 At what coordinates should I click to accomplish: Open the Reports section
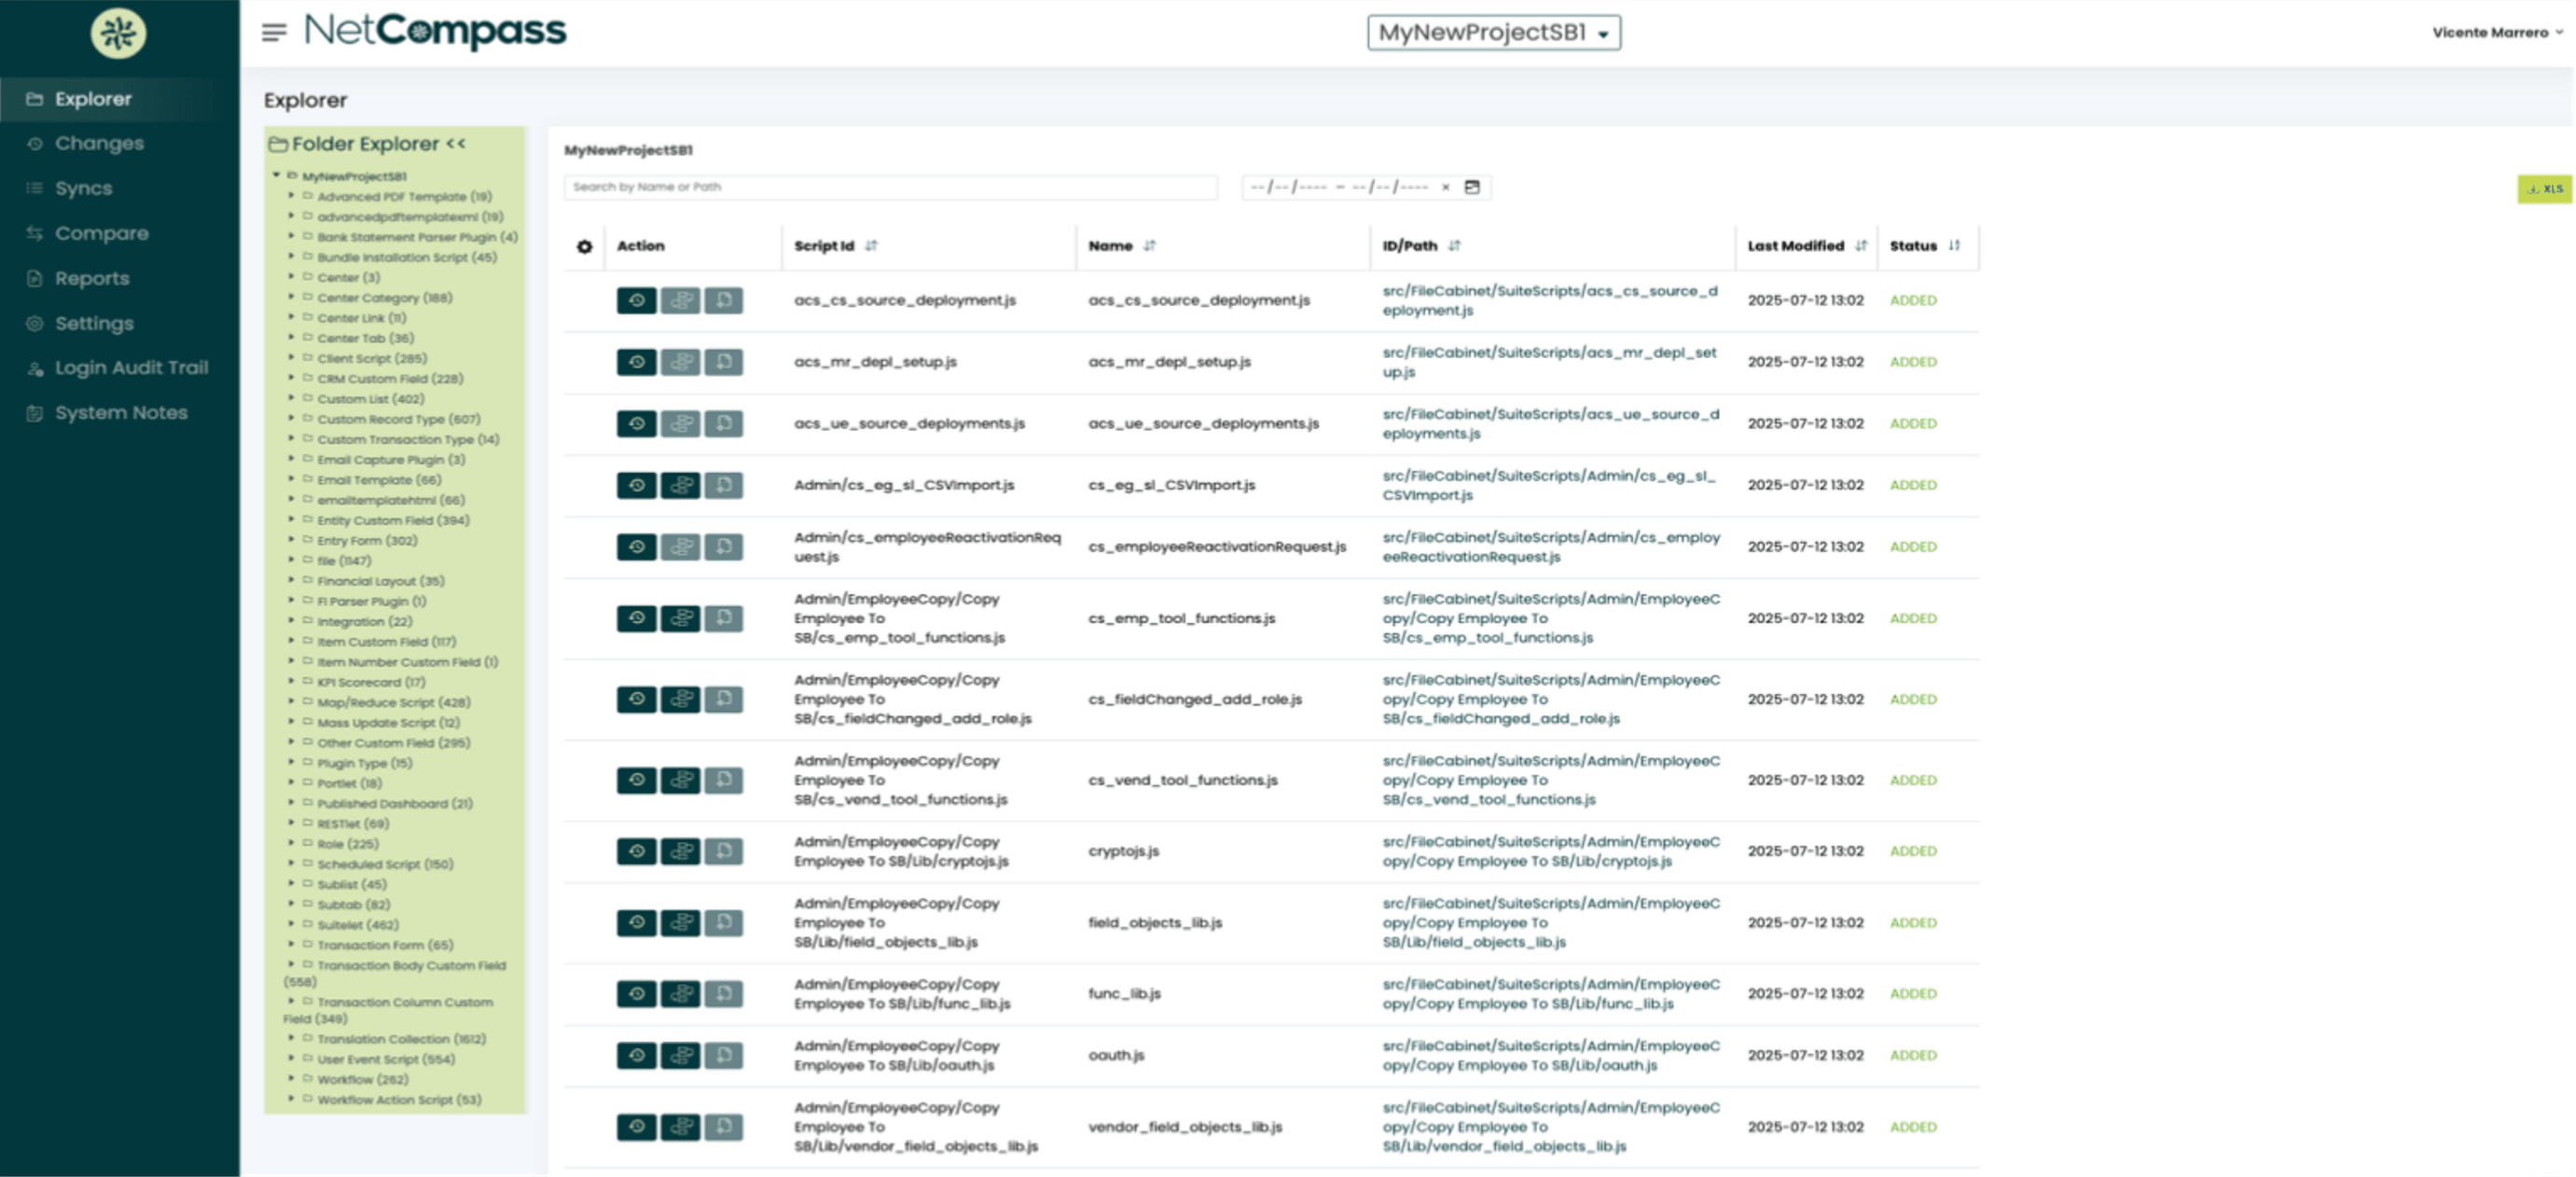(x=92, y=278)
